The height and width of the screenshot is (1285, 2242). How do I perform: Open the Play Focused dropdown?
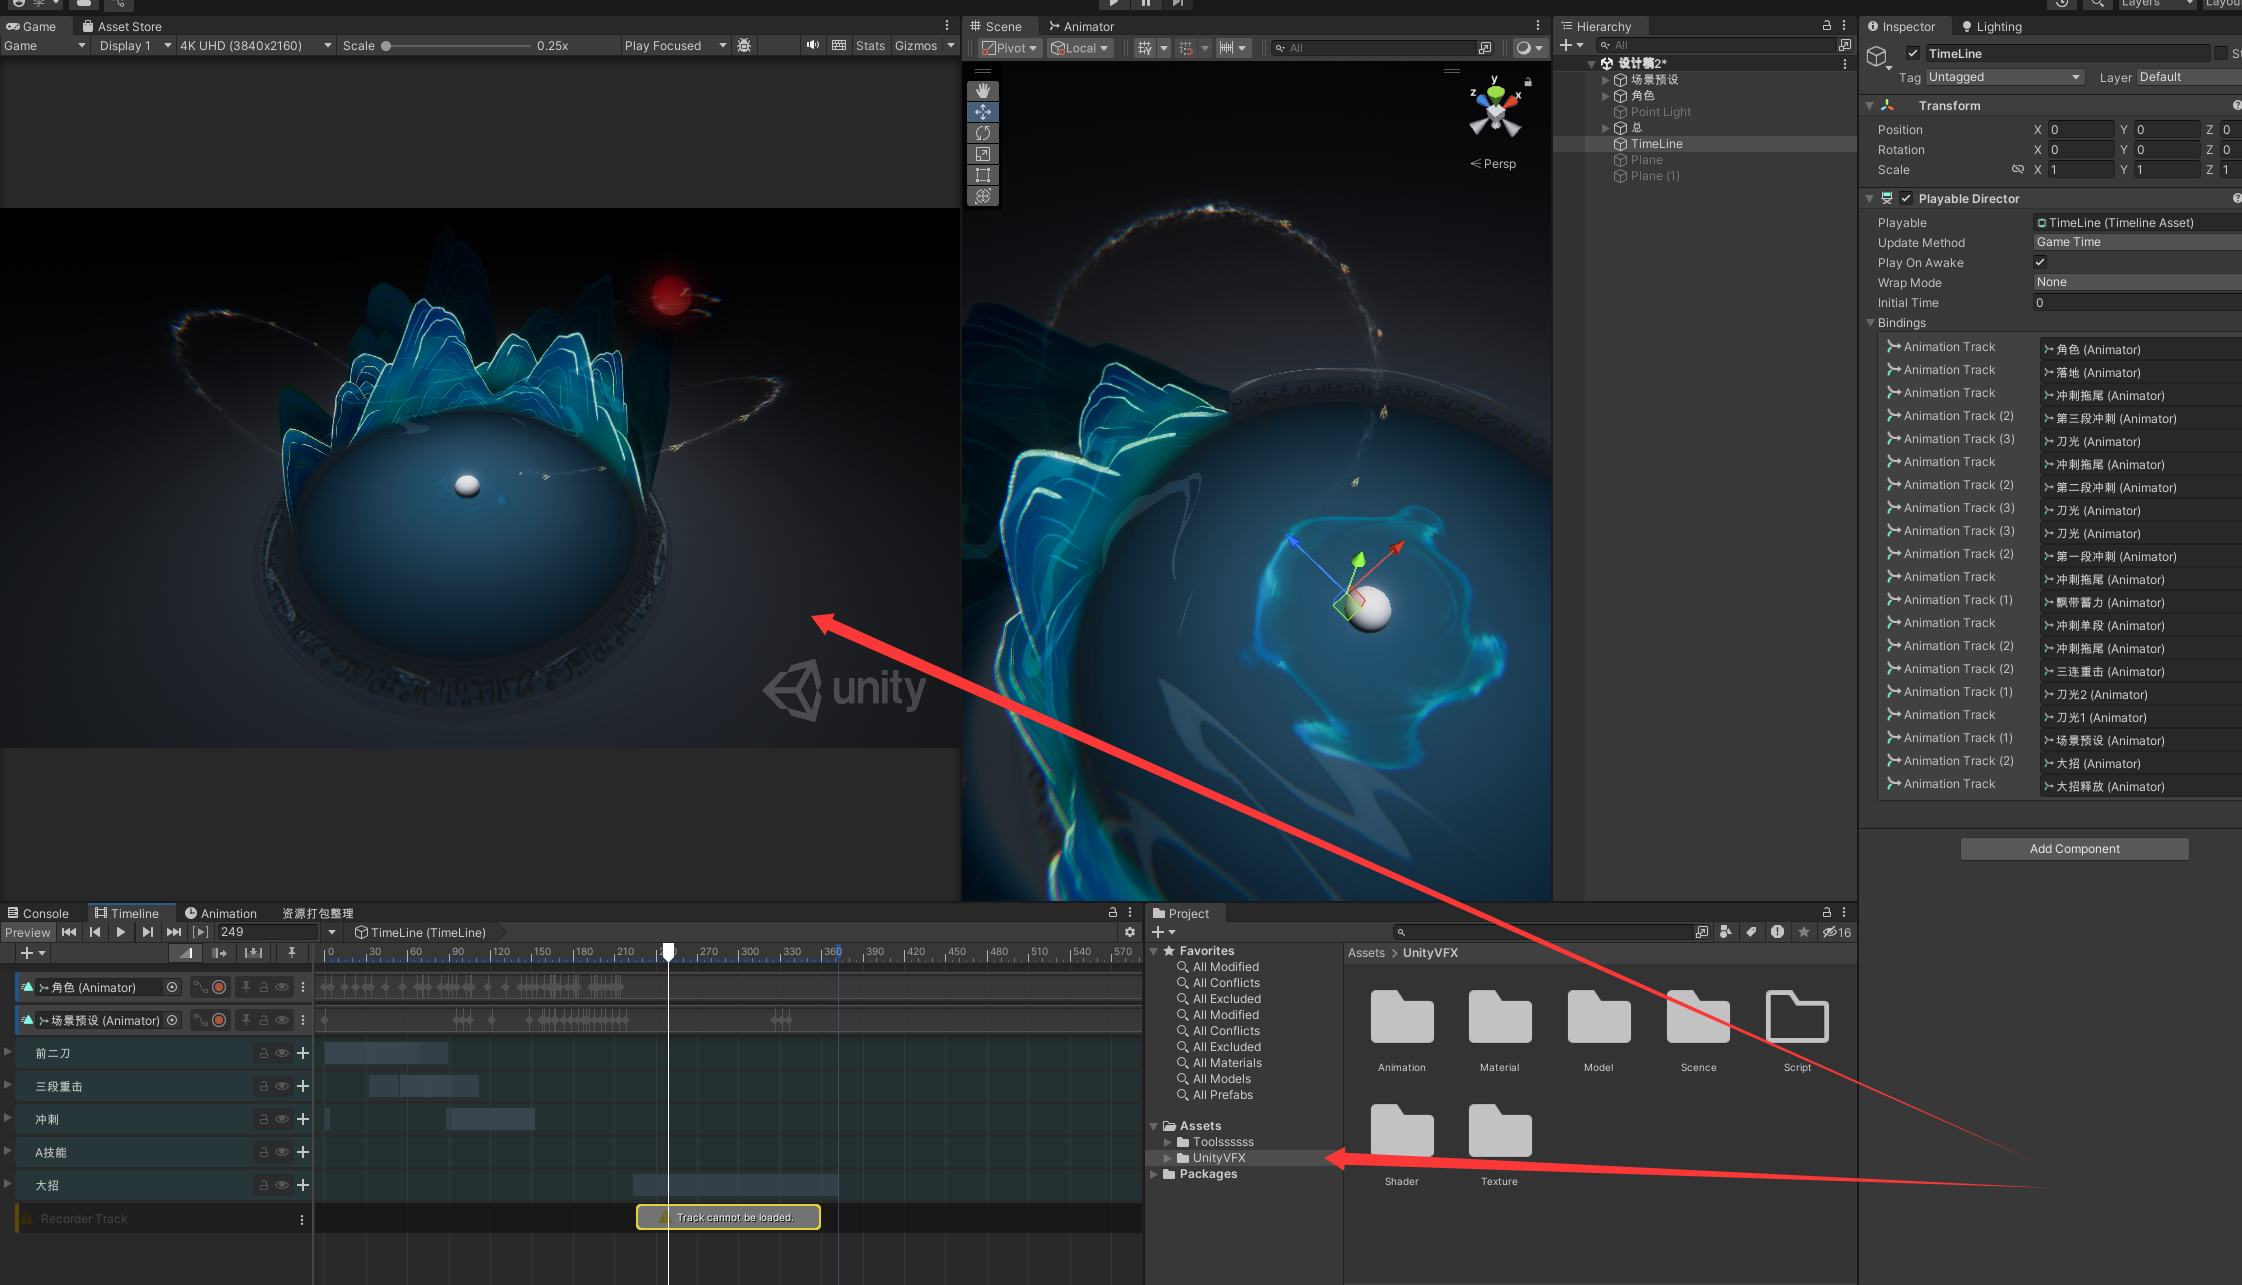pyautogui.click(x=674, y=46)
